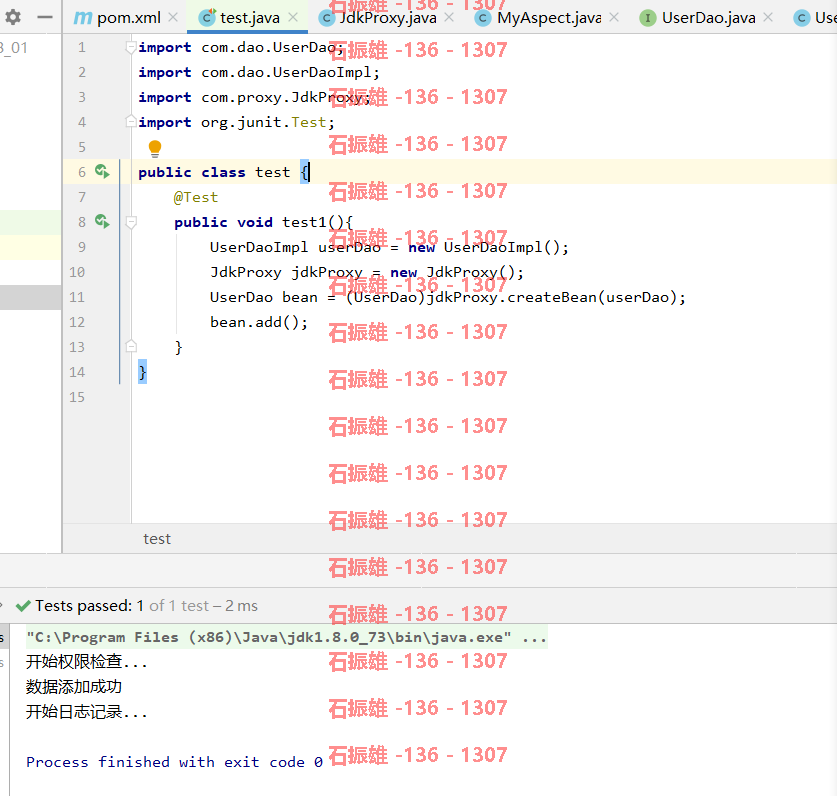
Task: Click the green tests-passed checkmark icon
Action: (x=23, y=606)
